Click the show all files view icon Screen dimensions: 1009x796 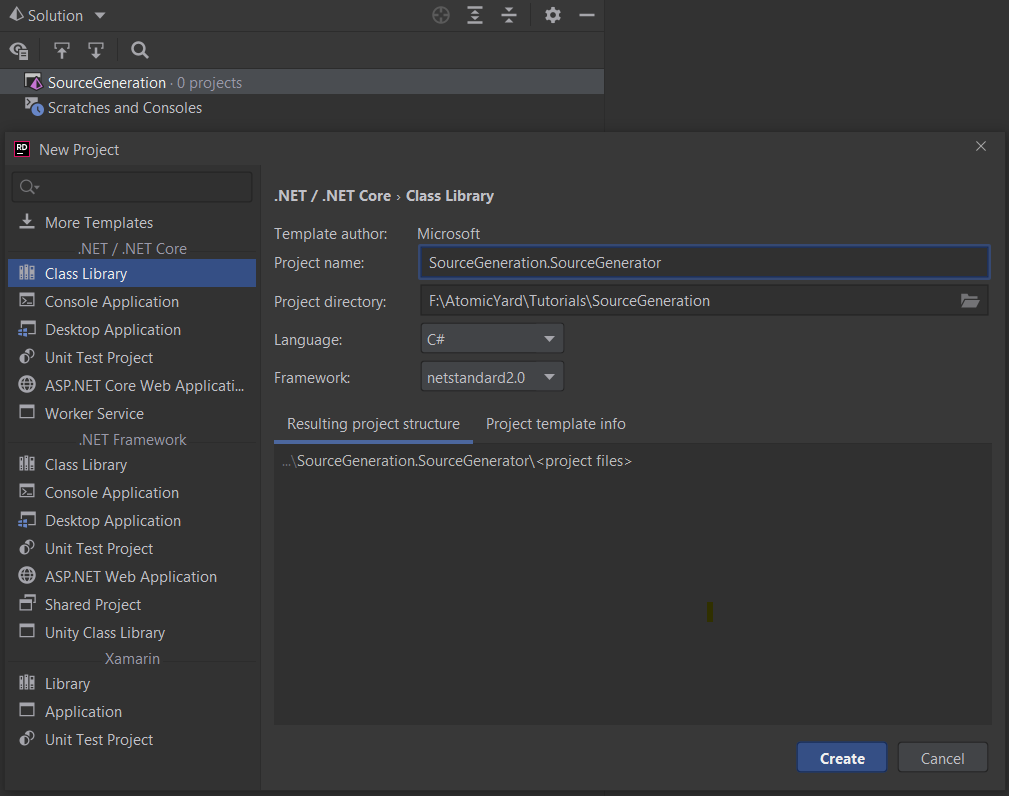click(19, 50)
